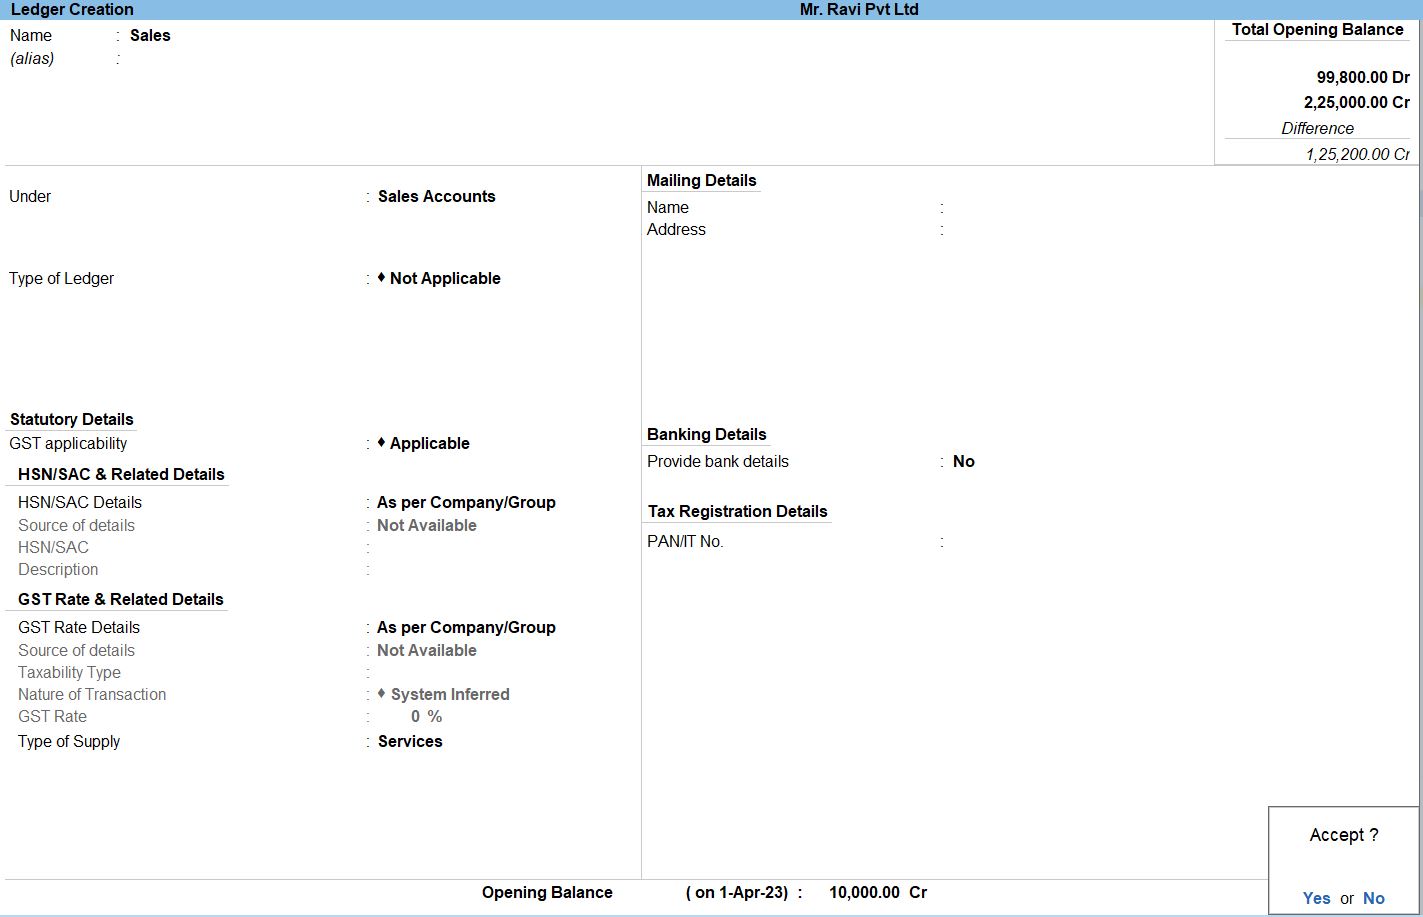1423x917 pixels.
Task: Click the ledger Name field containing 'Sales'
Action: (x=150, y=35)
